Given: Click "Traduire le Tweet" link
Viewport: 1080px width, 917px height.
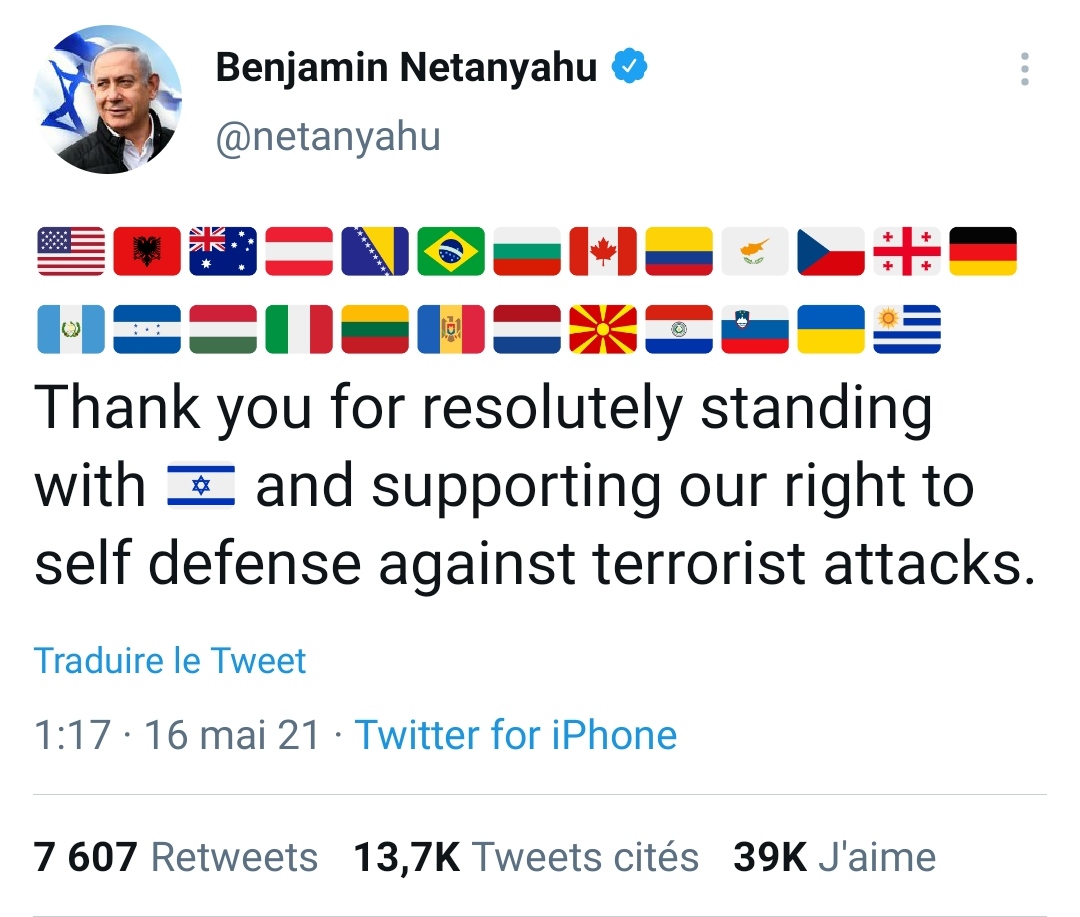Looking at the screenshot, I should (170, 661).
